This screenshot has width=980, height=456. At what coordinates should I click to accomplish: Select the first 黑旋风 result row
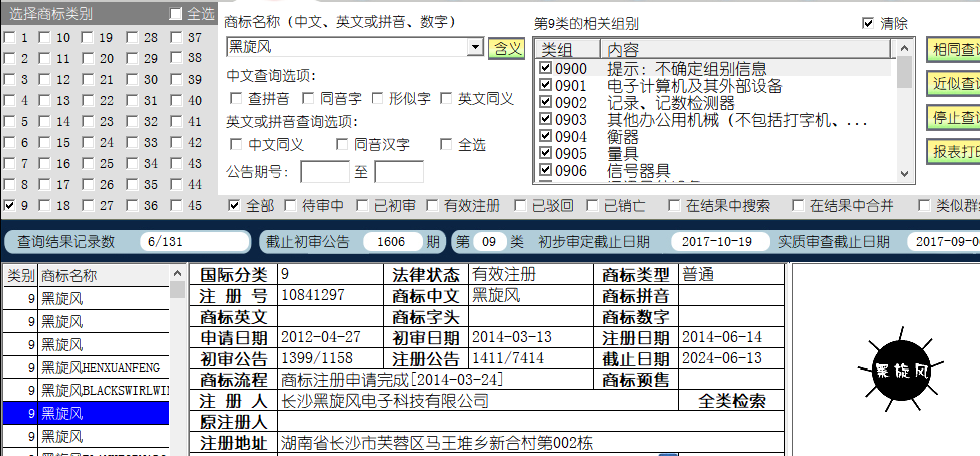(86, 299)
